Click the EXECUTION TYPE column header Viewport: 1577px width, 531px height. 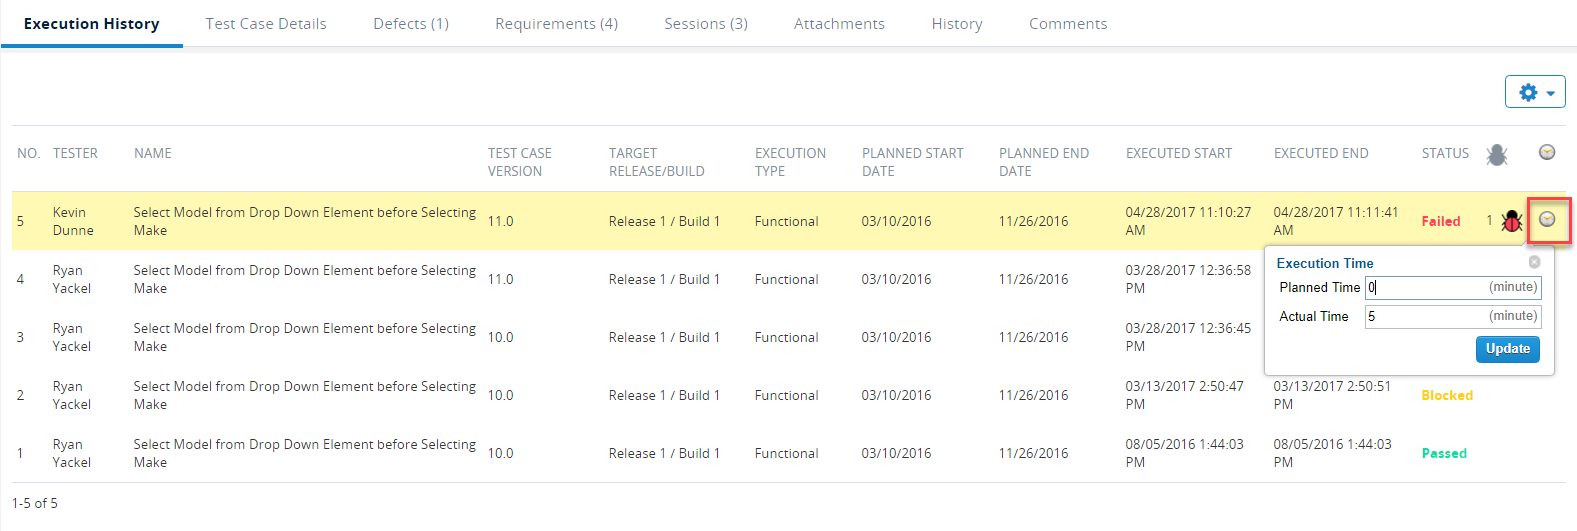click(x=790, y=162)
